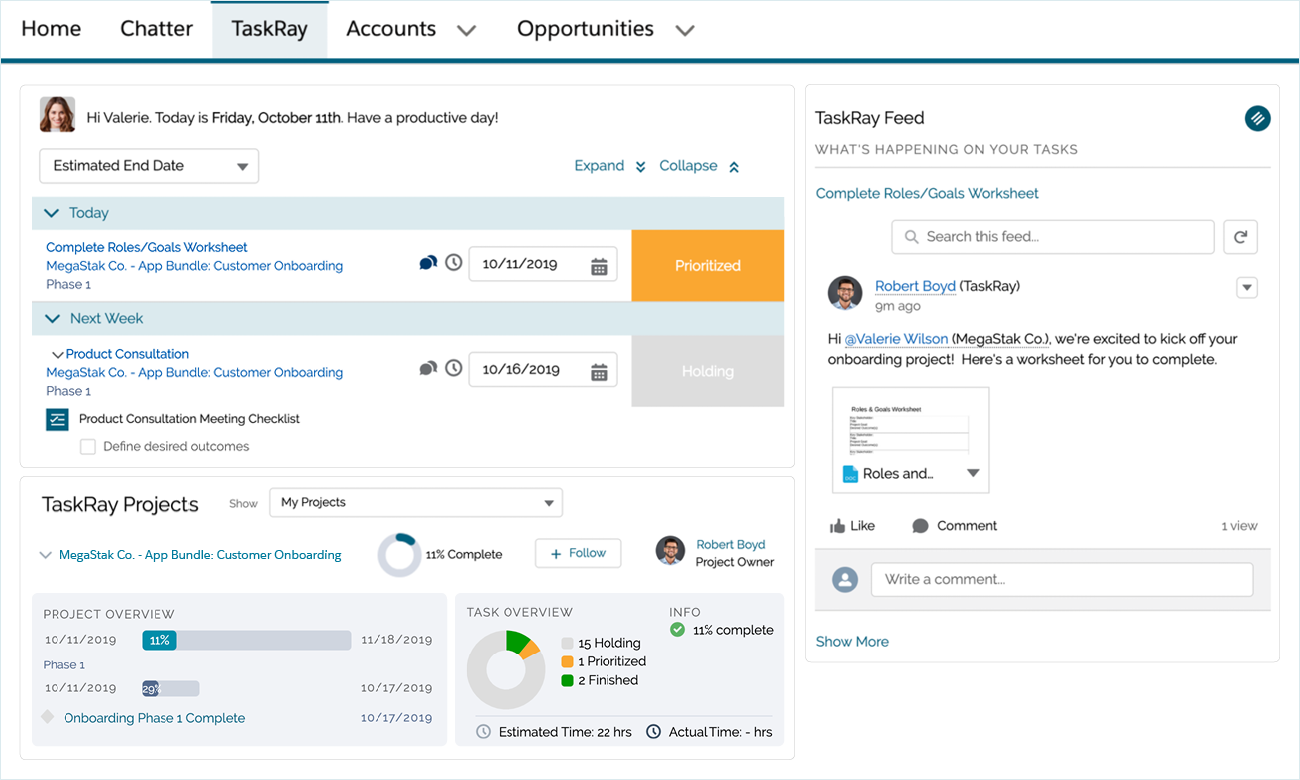Follow the MegaStak project
This screenshot has height=780, width=1300.
pos(578,553)
